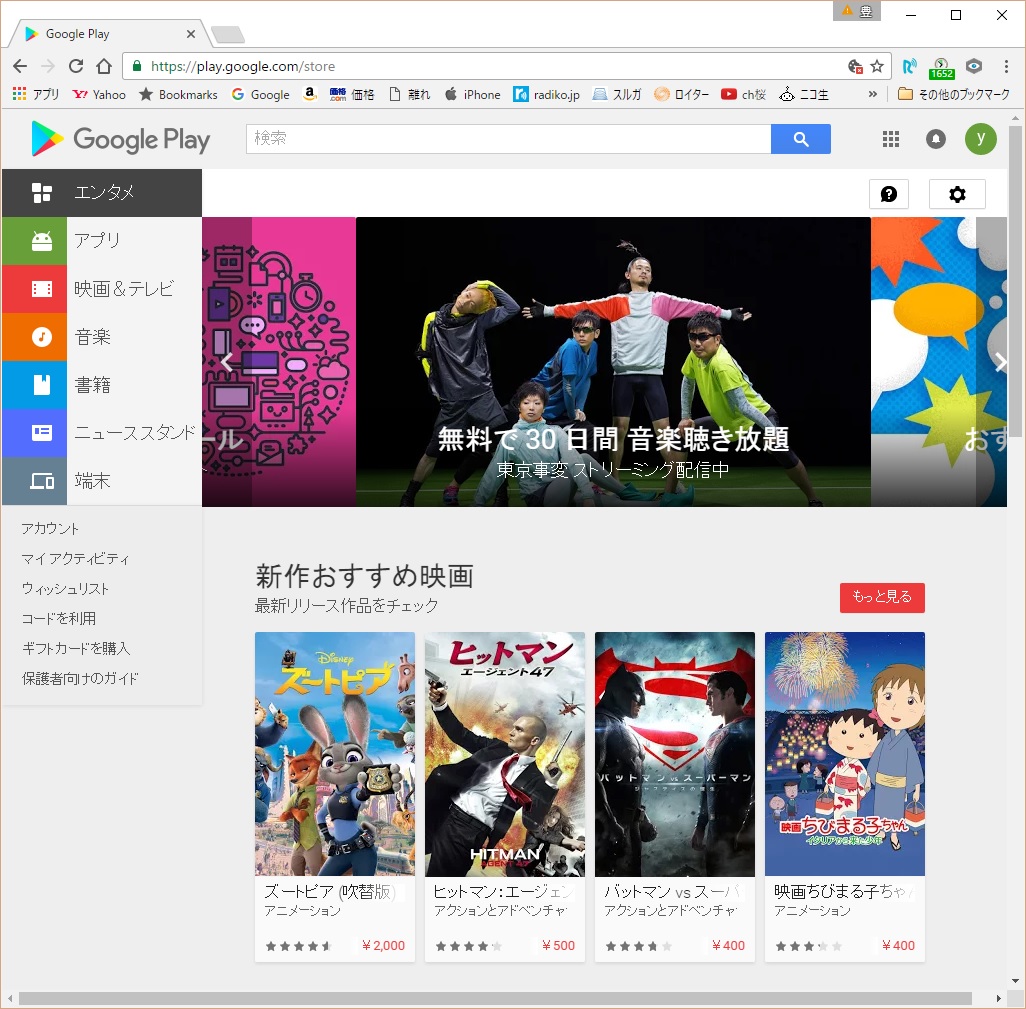
Task: Open the その他のブックマーク folder
Action: pos(954,94)
